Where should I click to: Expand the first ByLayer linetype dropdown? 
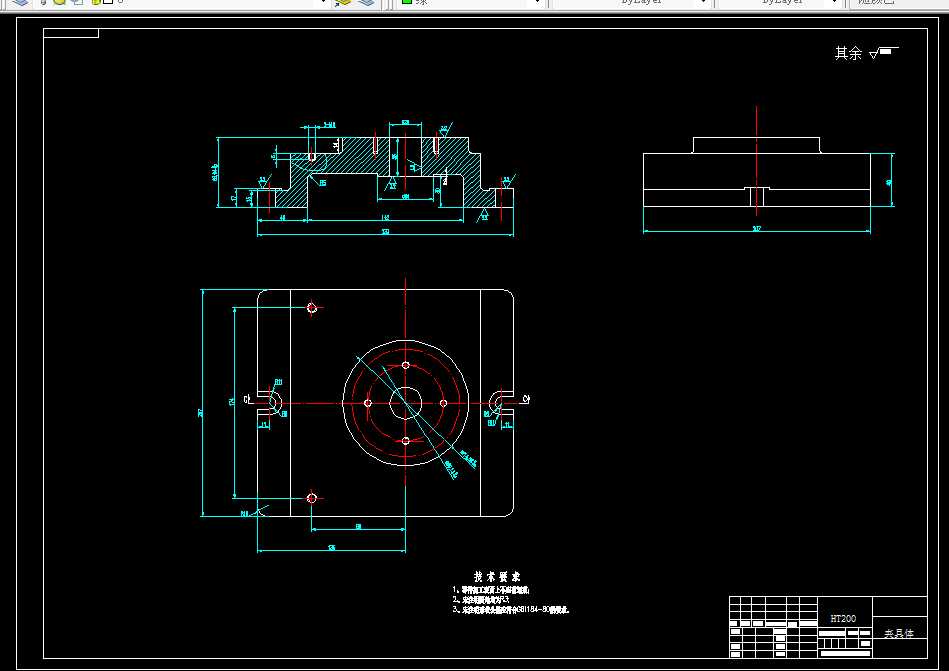click(703, 2)
